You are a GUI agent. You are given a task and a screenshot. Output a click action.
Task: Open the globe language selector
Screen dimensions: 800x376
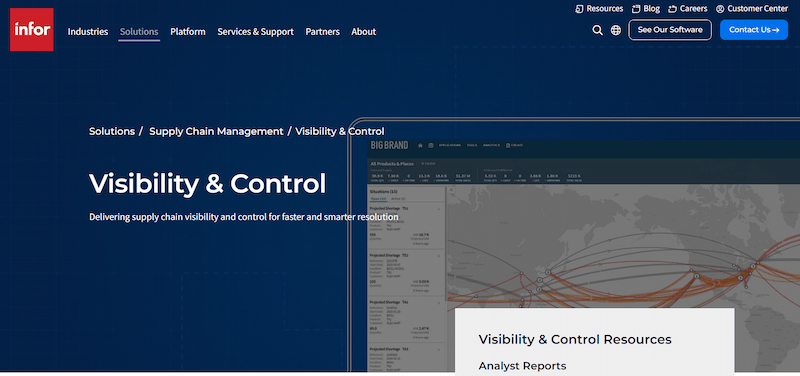pos(616,30)
